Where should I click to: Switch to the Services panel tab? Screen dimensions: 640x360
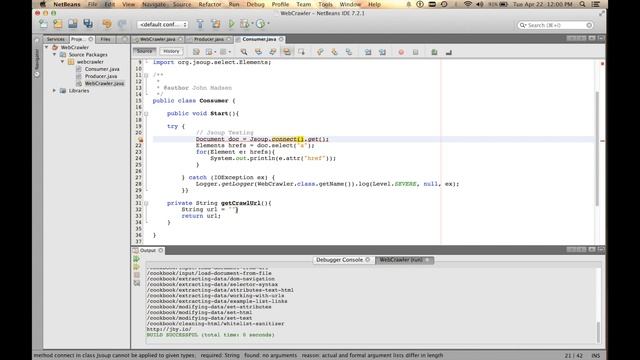point(56,39)
